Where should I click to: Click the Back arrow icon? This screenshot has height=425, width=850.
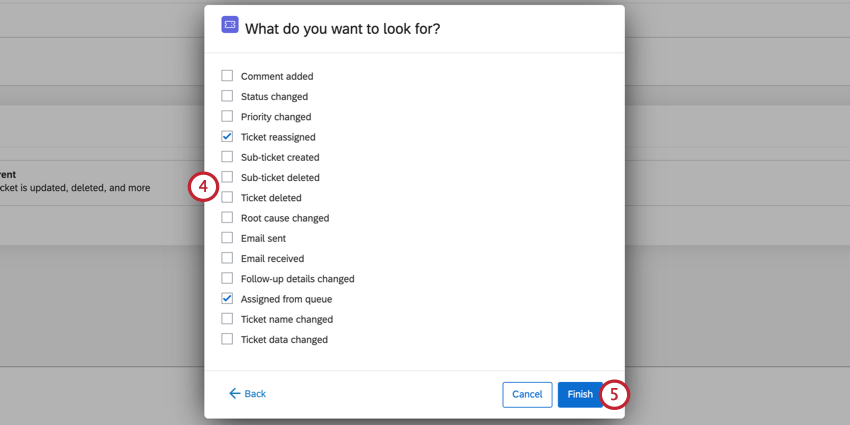(x=234, y=394)
